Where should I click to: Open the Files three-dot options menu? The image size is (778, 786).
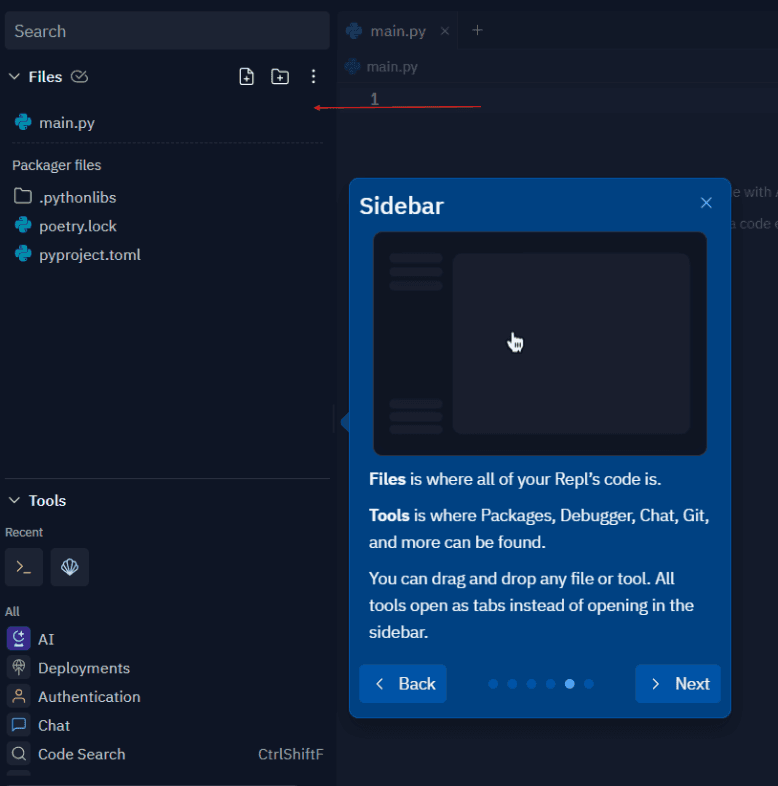[313, 77]
